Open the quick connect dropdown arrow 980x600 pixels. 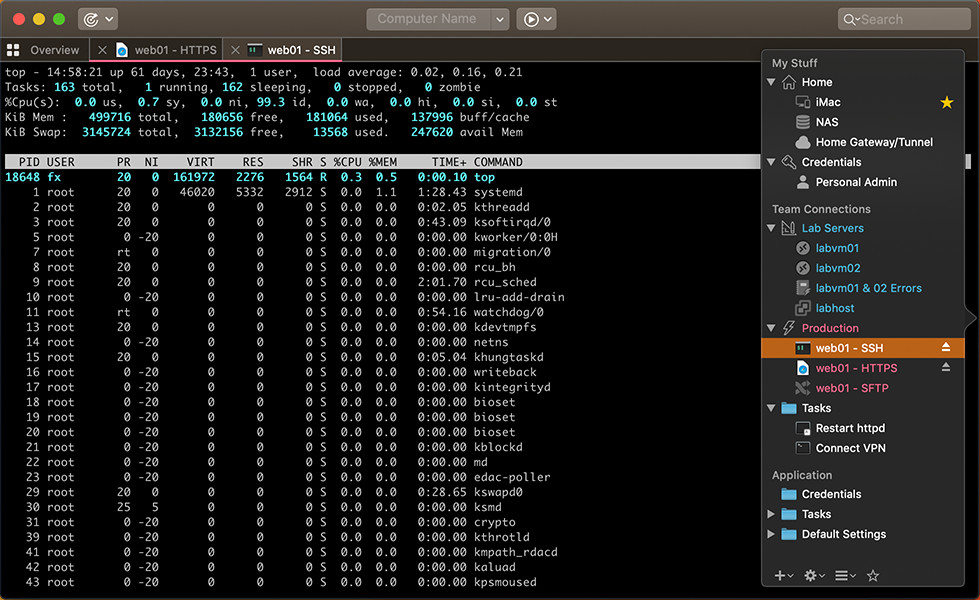[x=109, y=19]
